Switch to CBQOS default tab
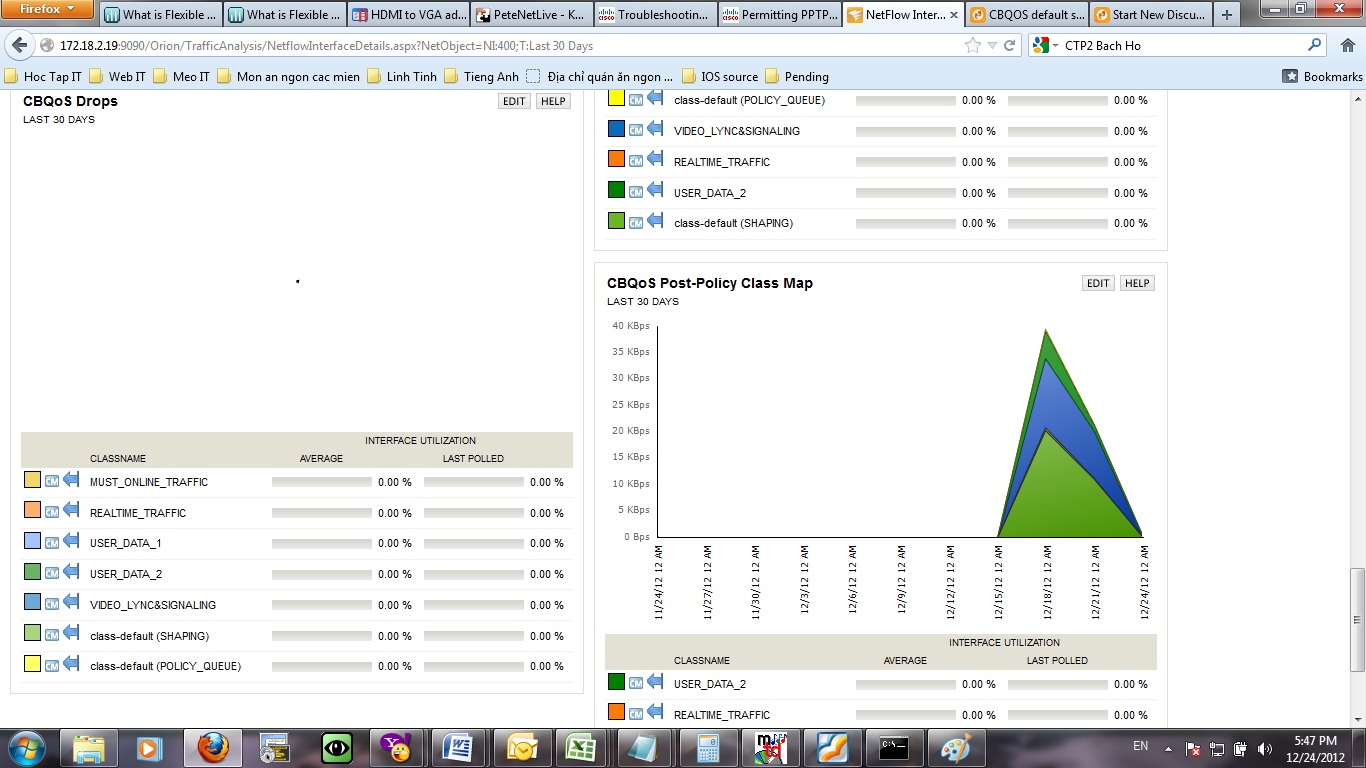 point(1027,15)
